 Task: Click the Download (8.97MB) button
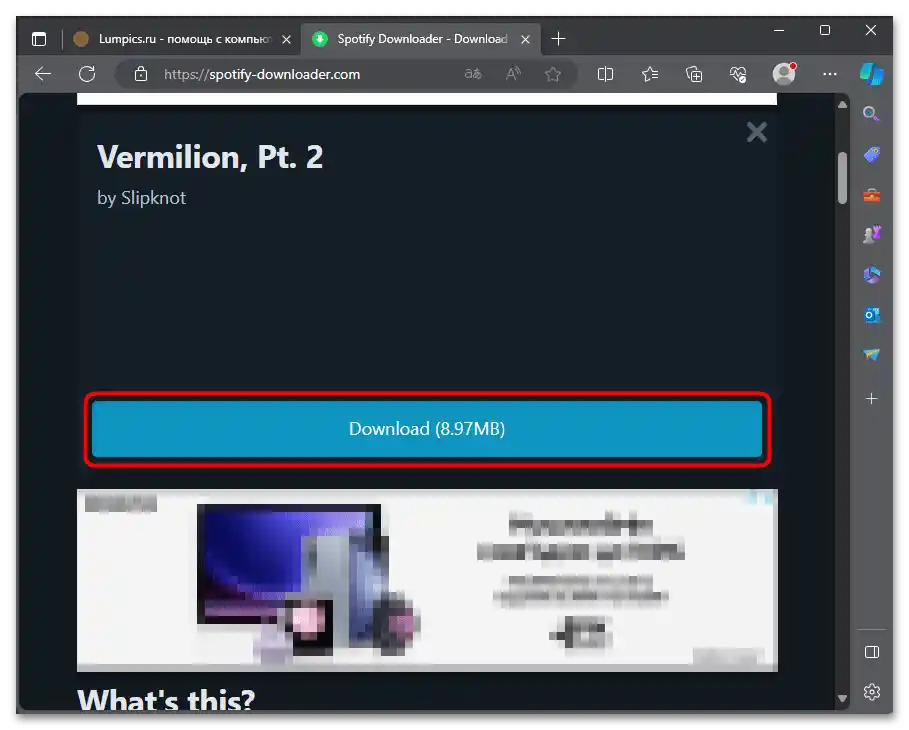(427, 429)
